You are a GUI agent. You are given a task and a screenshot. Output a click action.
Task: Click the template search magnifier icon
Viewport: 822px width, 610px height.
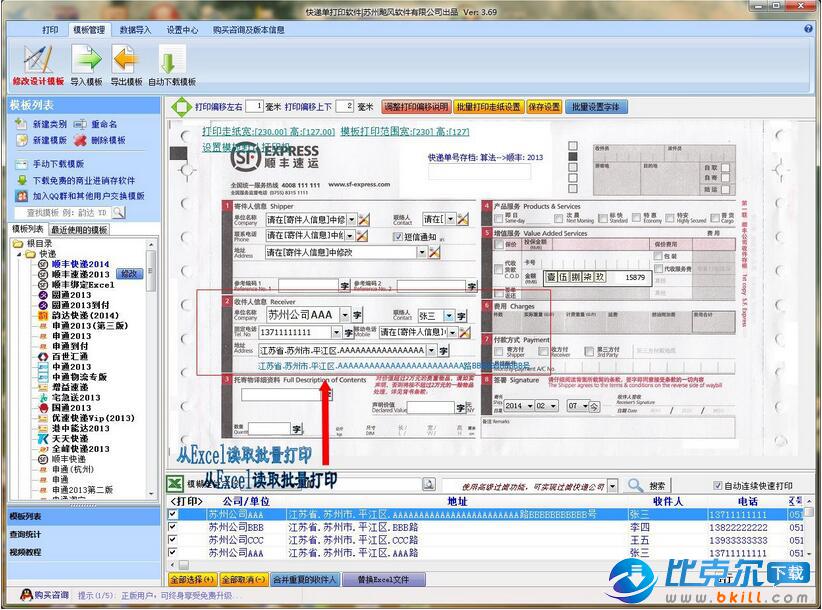pos(118,212)
